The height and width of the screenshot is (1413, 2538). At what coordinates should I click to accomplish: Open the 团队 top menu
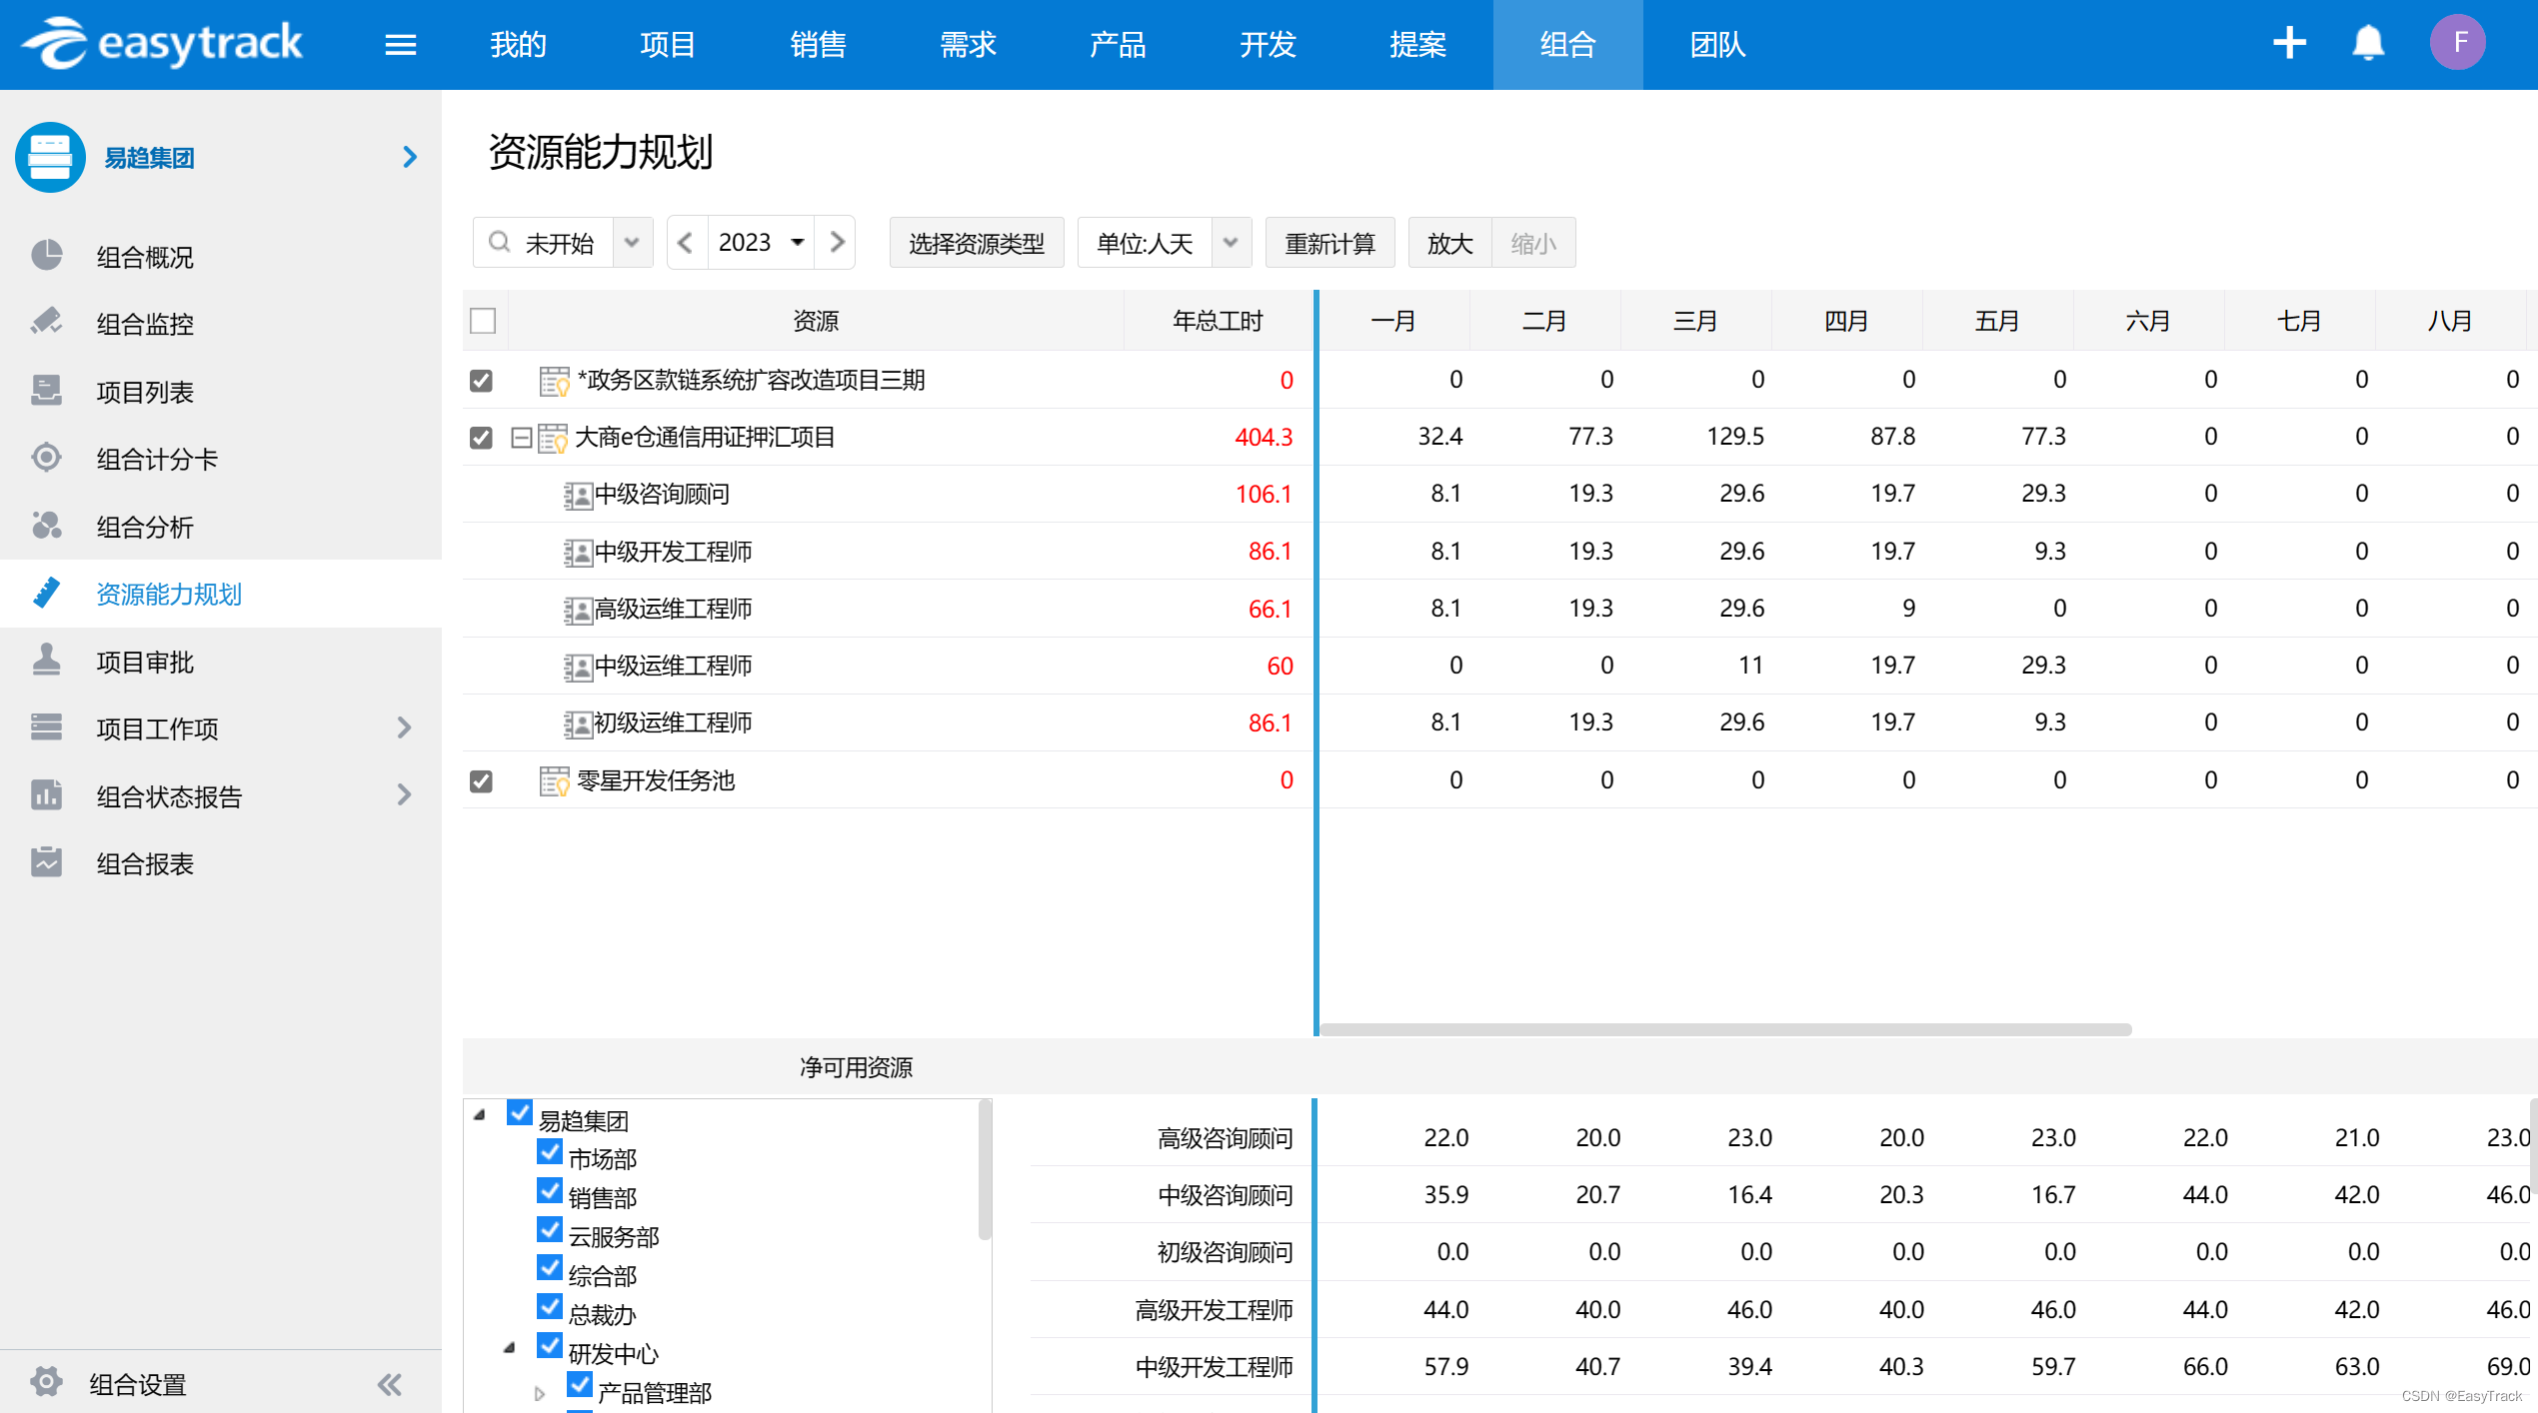click(x=1717, y=45)
